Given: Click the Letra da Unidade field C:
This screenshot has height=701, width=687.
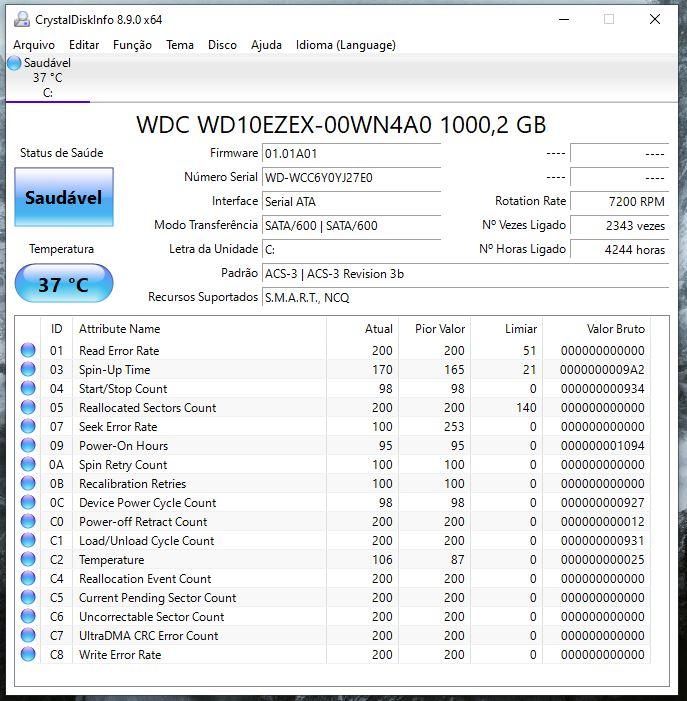Looking at the screenshot, I should point(351,249).
